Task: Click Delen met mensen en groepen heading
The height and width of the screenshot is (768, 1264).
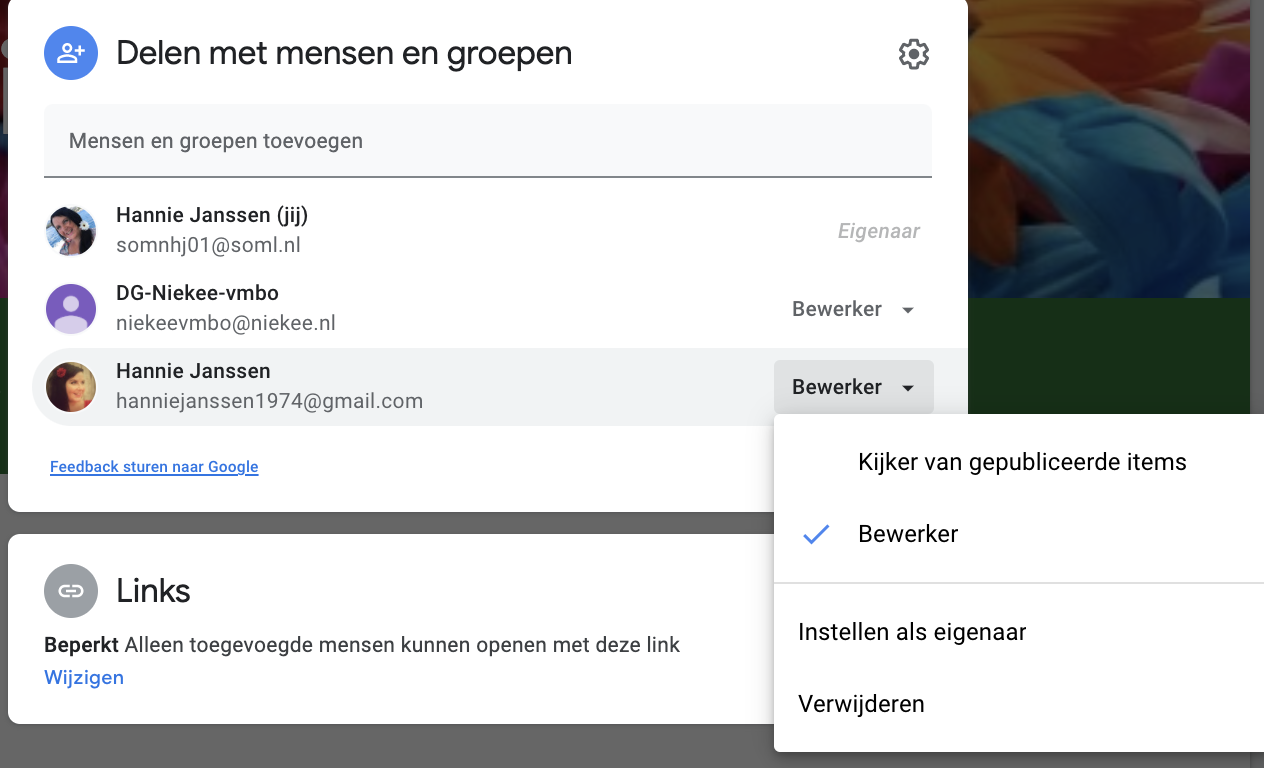Action: coord(344,53)
